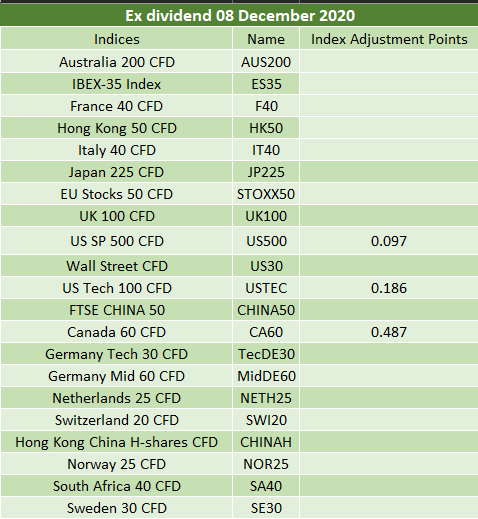Select the Sweden 30 CFD cell

click(x=117, y=508)
